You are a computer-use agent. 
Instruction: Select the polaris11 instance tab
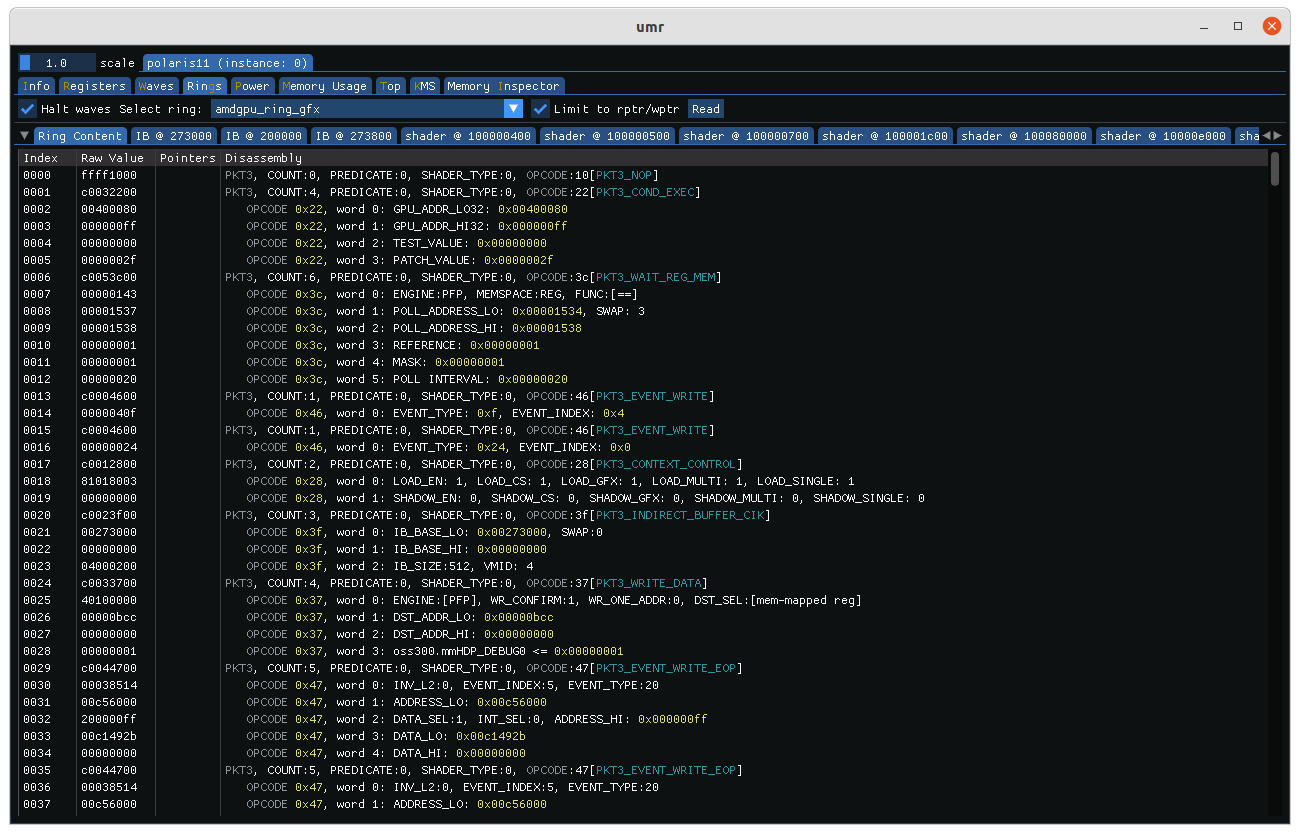click(228, 62)
